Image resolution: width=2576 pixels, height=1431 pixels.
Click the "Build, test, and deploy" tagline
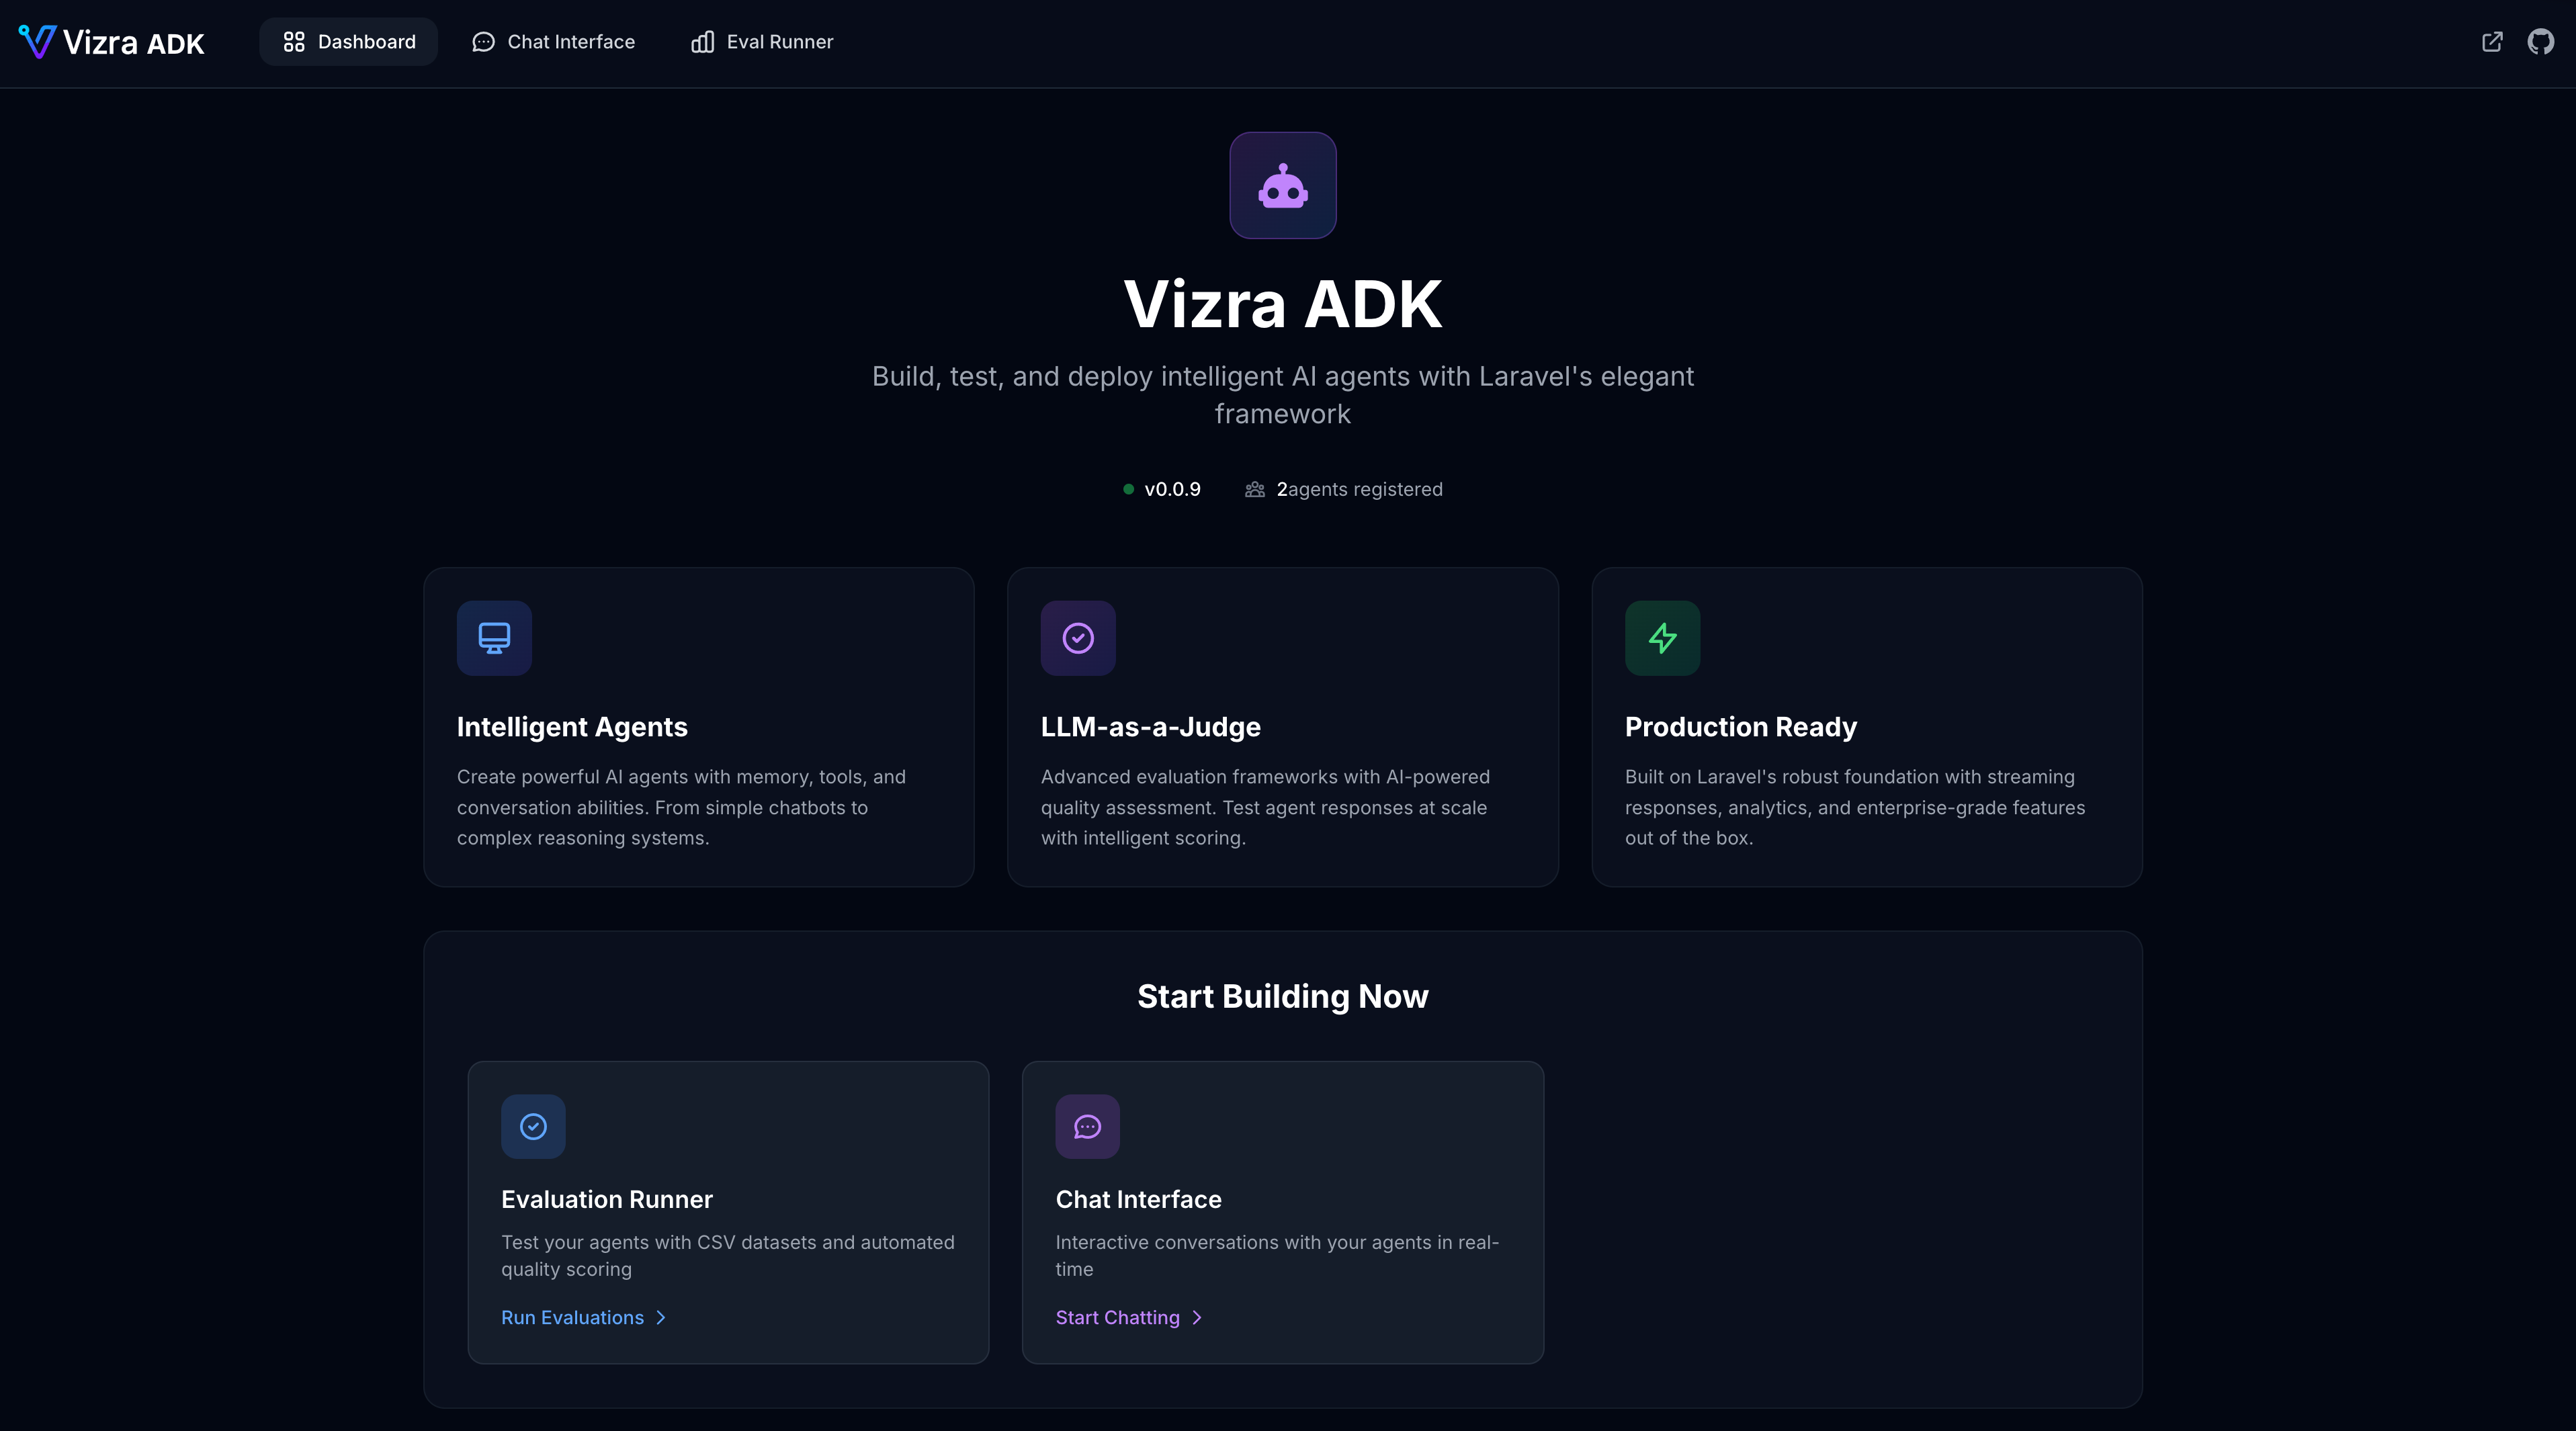coord(1283,395)
